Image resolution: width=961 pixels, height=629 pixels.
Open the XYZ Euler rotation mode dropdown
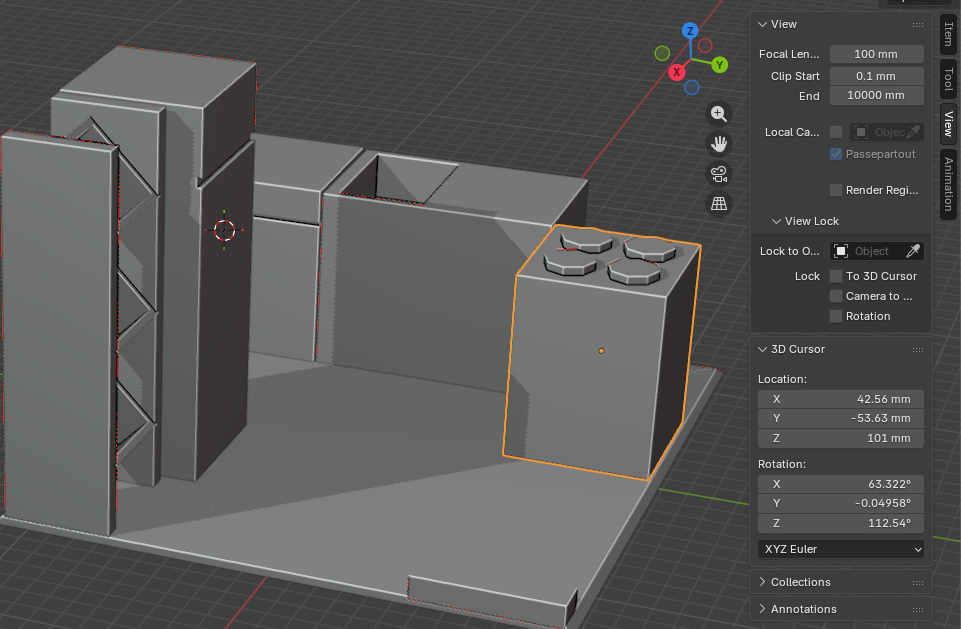(x=840, y=549)
